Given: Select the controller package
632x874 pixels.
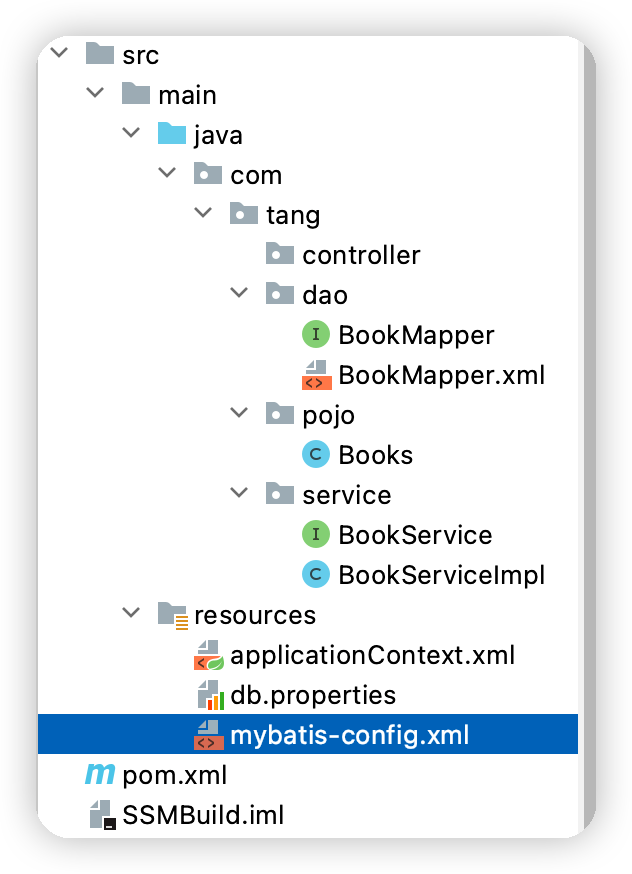Looking at the screenshot, I should 343,255.
